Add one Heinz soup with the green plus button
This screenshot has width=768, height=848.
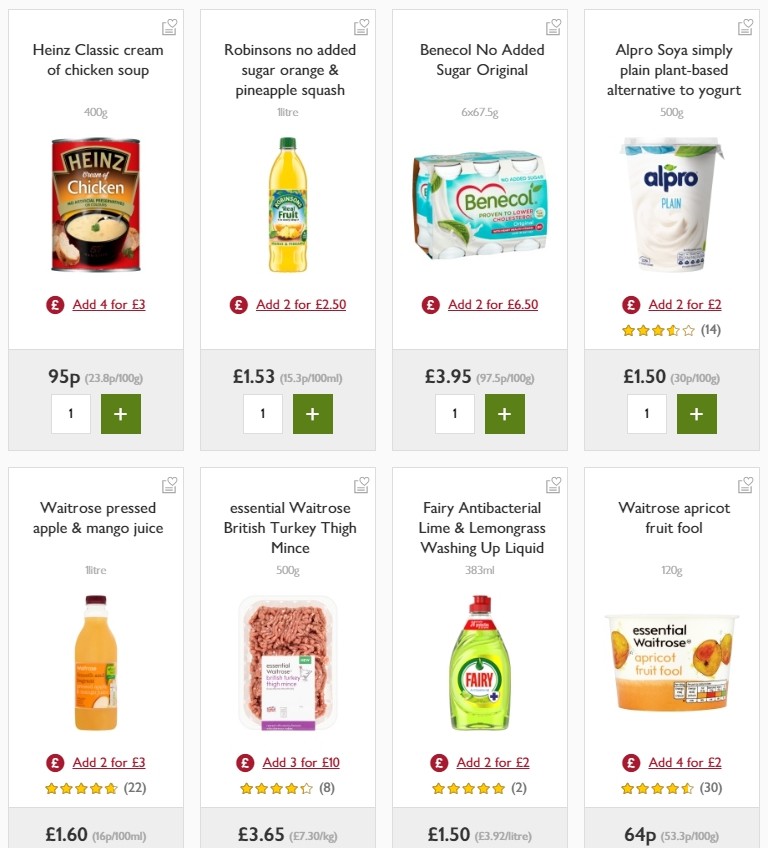[121, 413]
